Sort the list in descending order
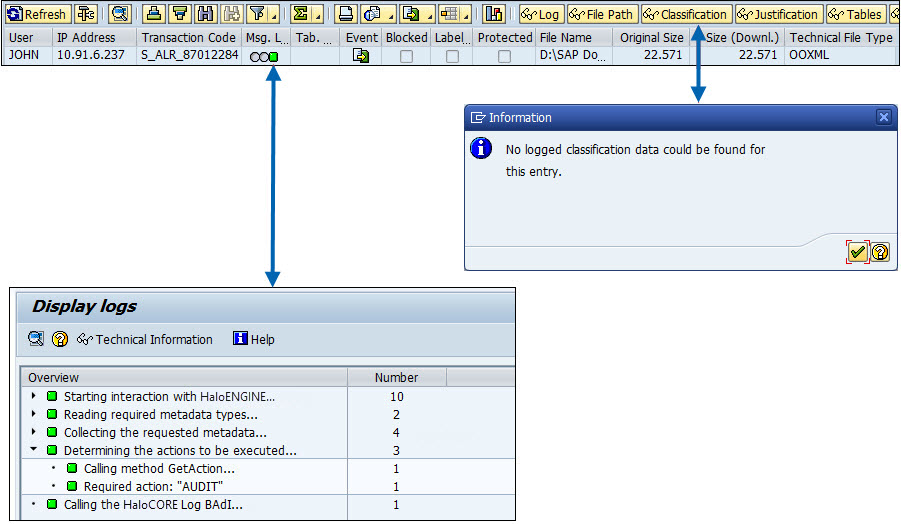Viewport: 901px width, 524px height. (180, 14)
